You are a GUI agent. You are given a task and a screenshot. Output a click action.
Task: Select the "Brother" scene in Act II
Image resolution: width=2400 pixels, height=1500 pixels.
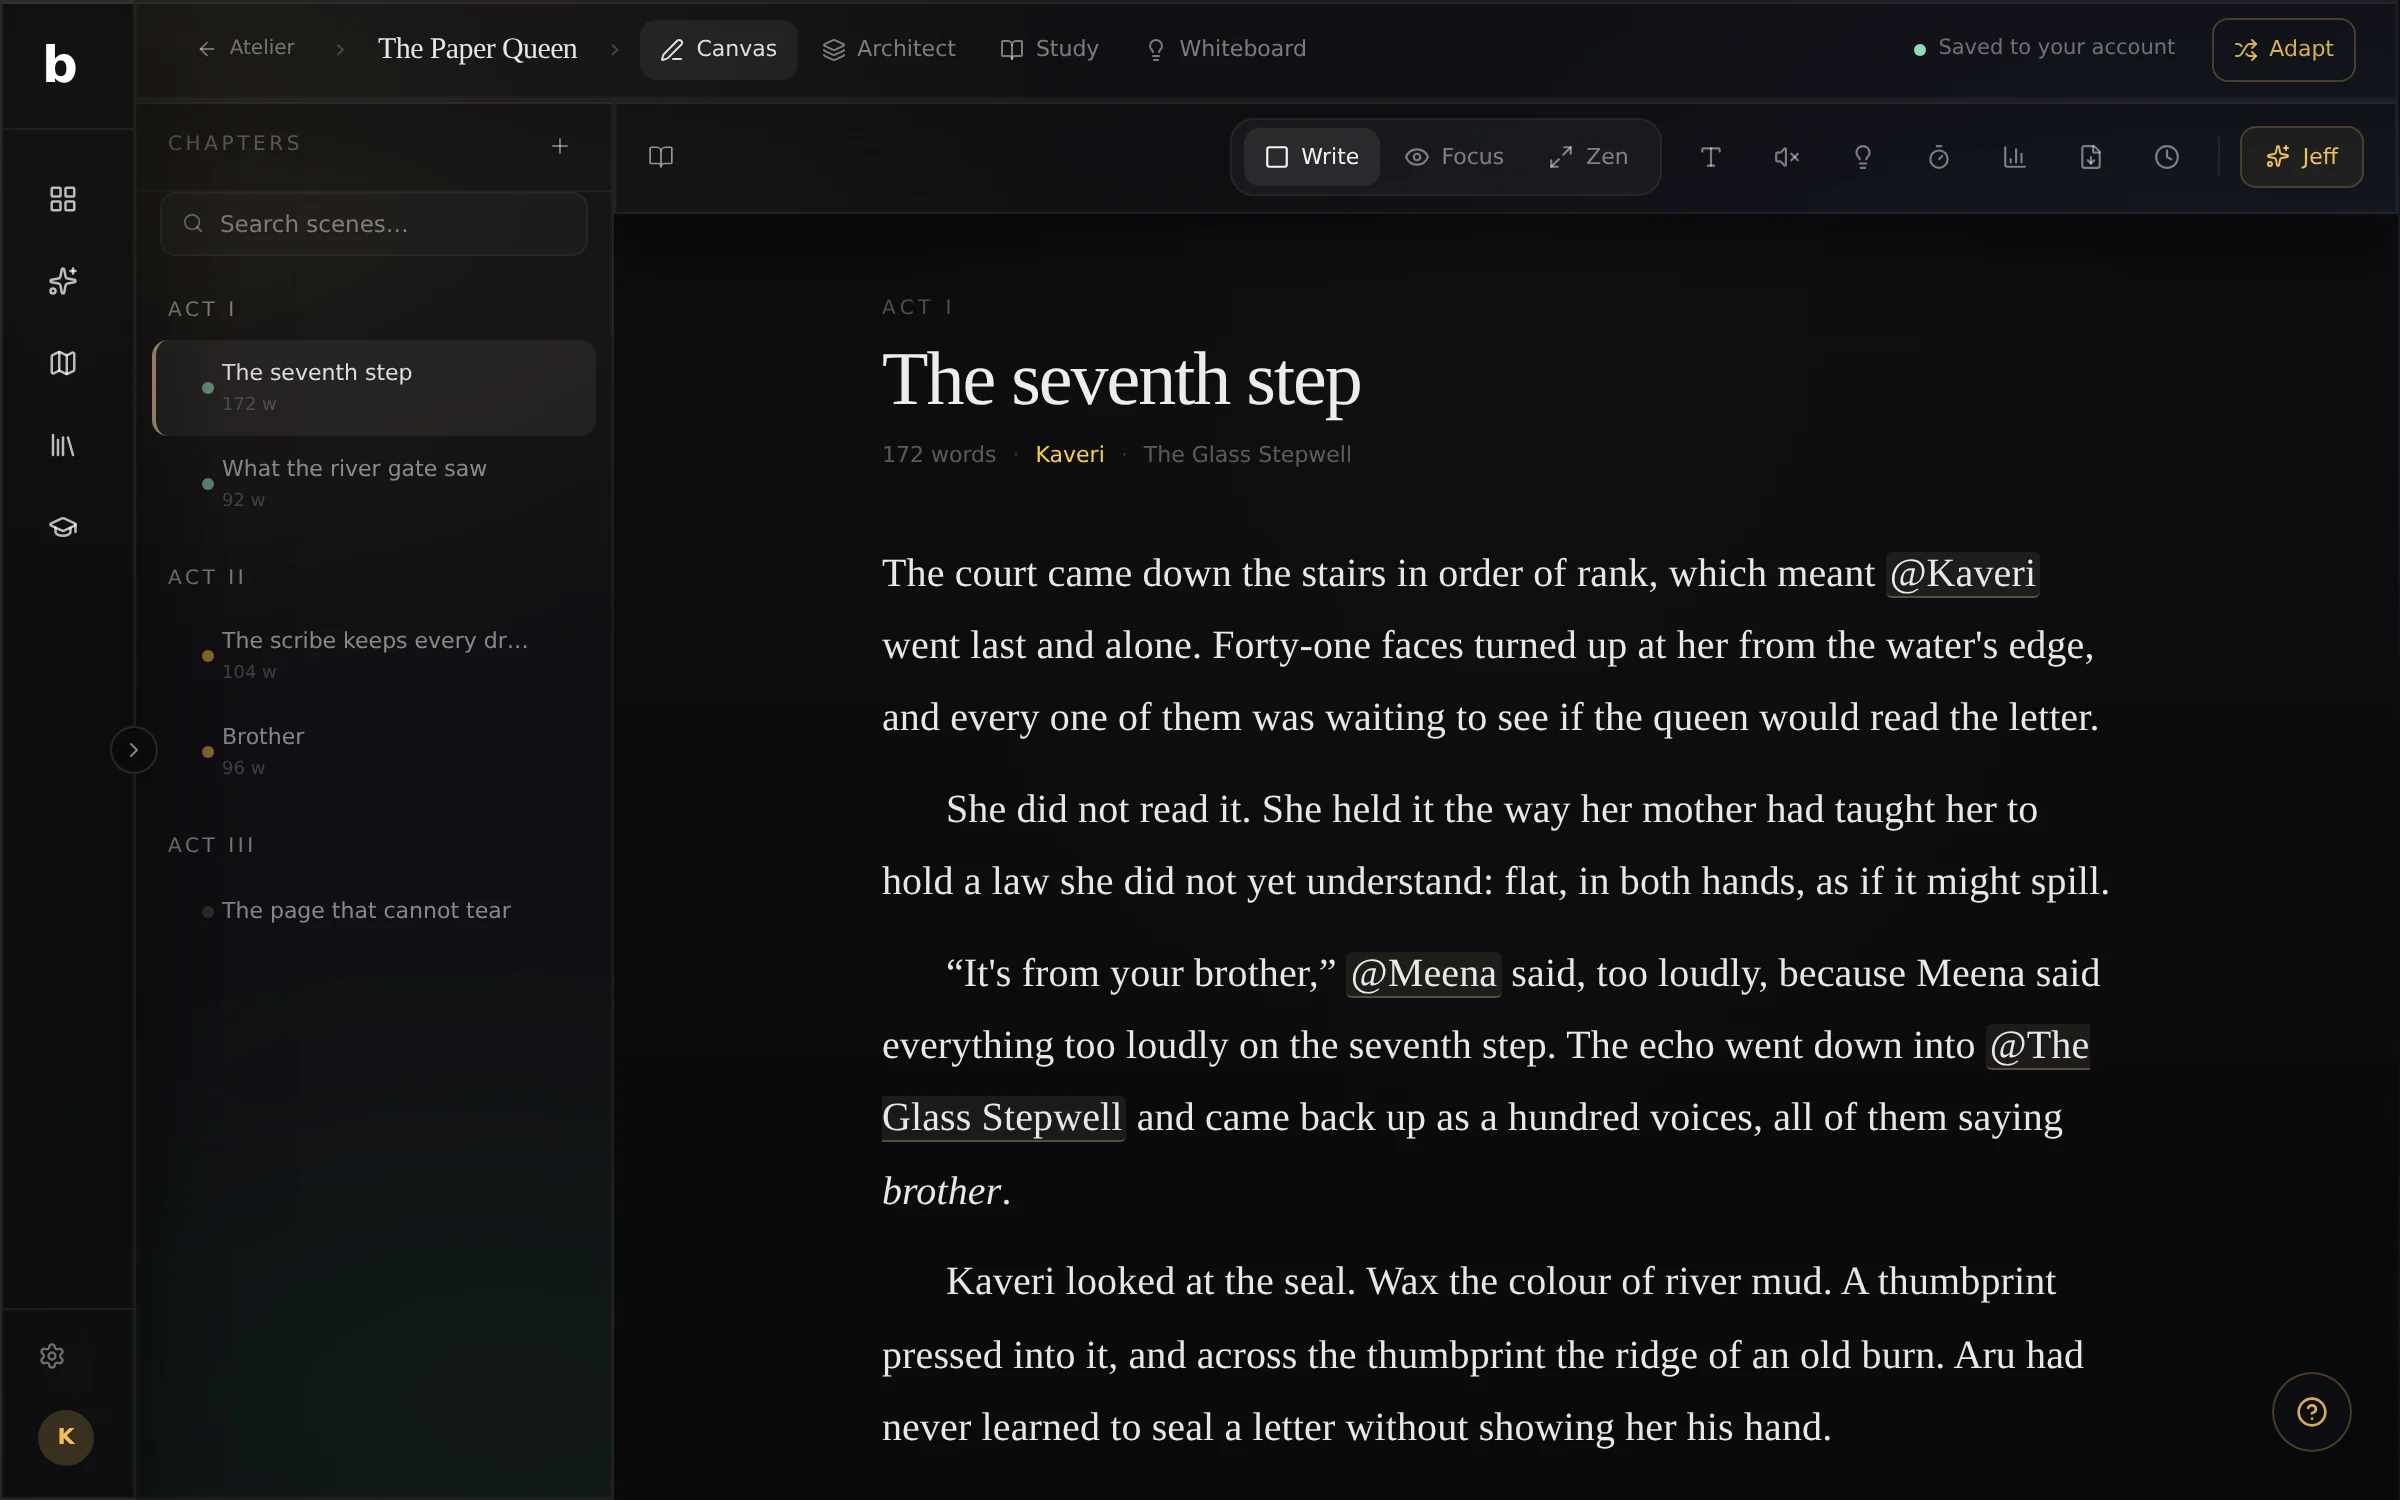click(x=374, y=750)
